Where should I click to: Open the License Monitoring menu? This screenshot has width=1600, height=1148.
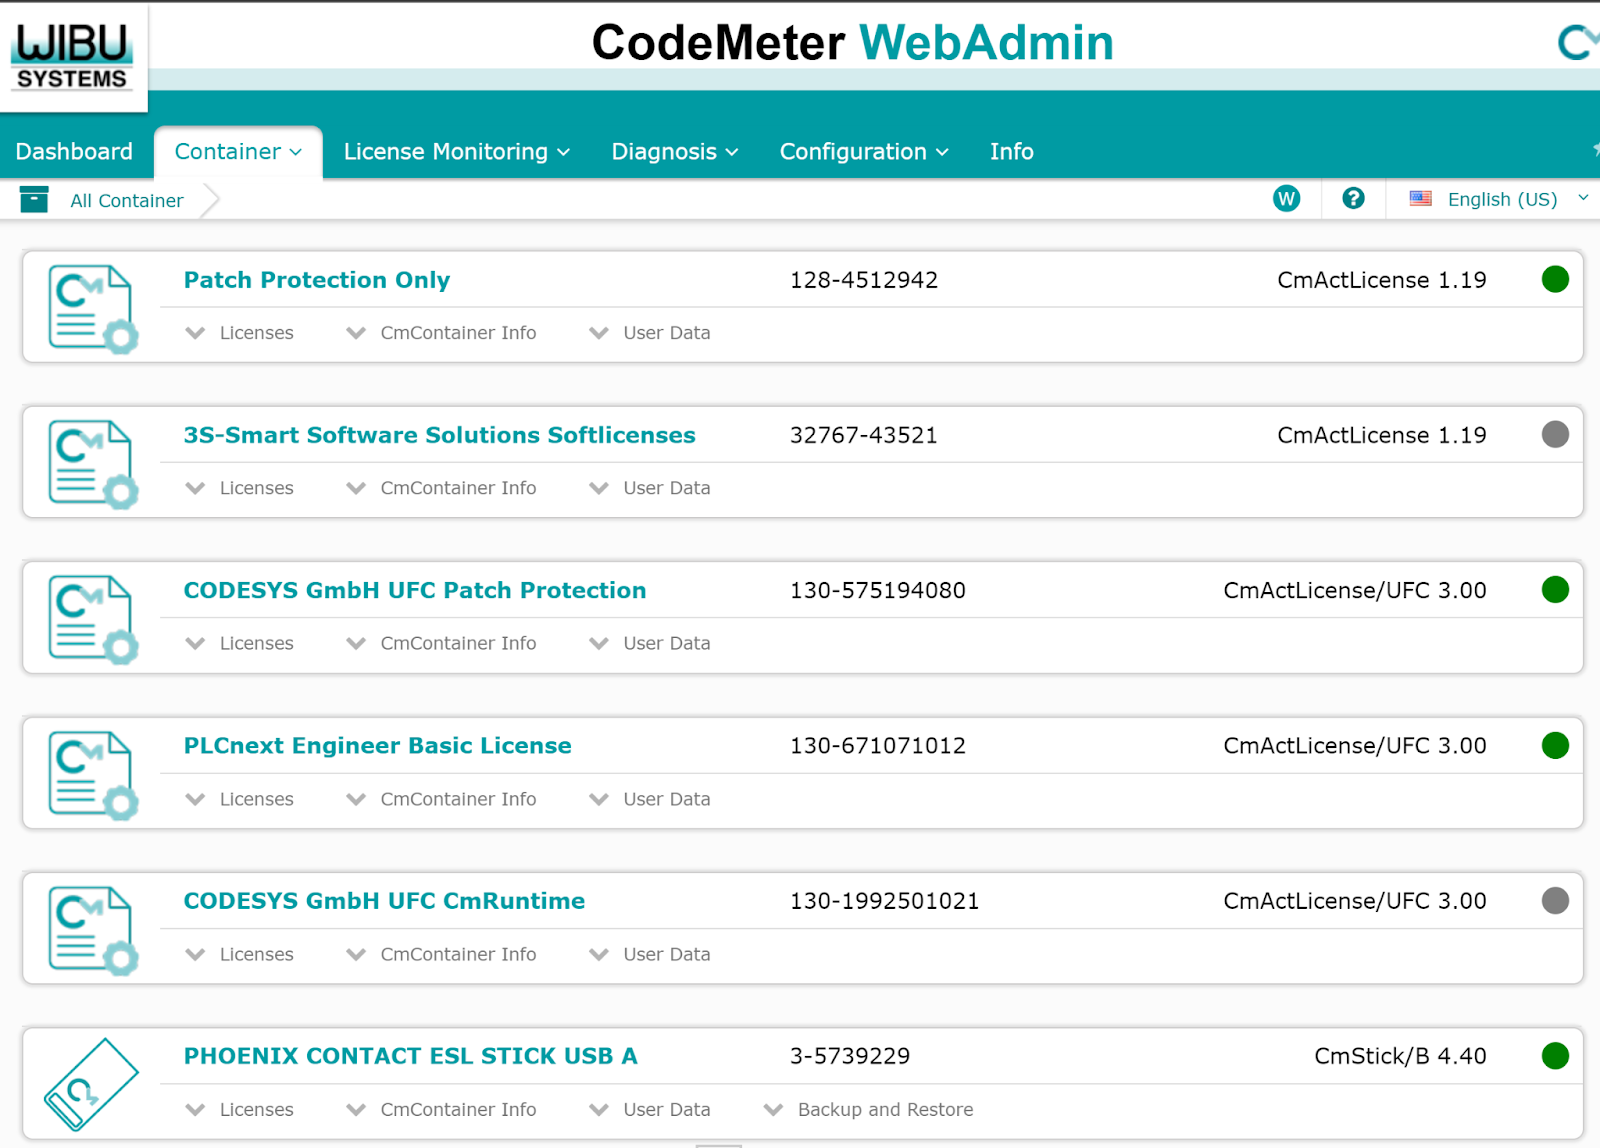[x=456, y=151]
